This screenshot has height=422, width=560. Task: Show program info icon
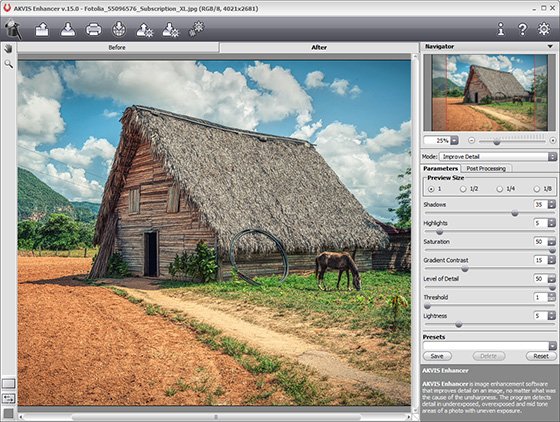pyautogui.click(x=501, y=29)
